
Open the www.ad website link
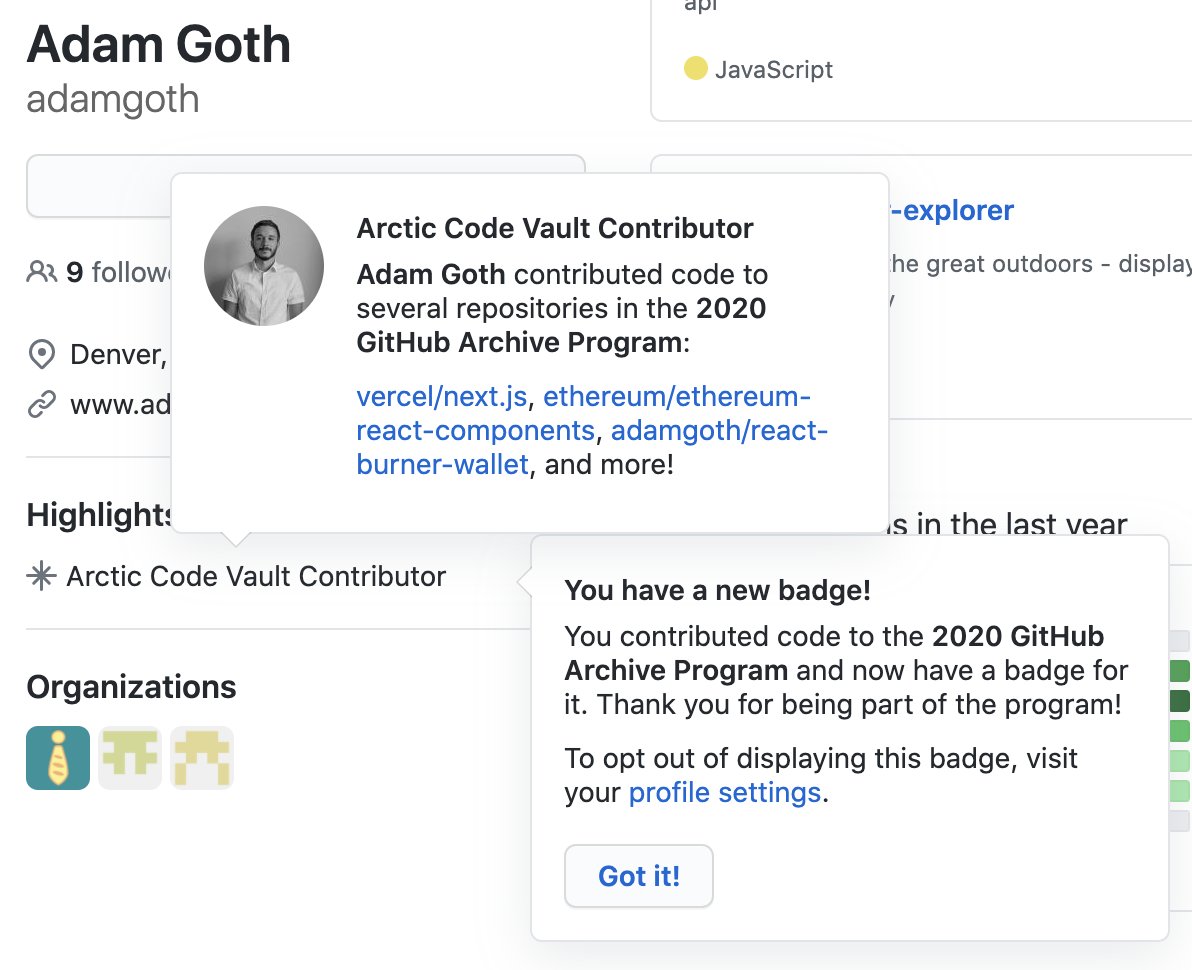click(x=121, y=404)
